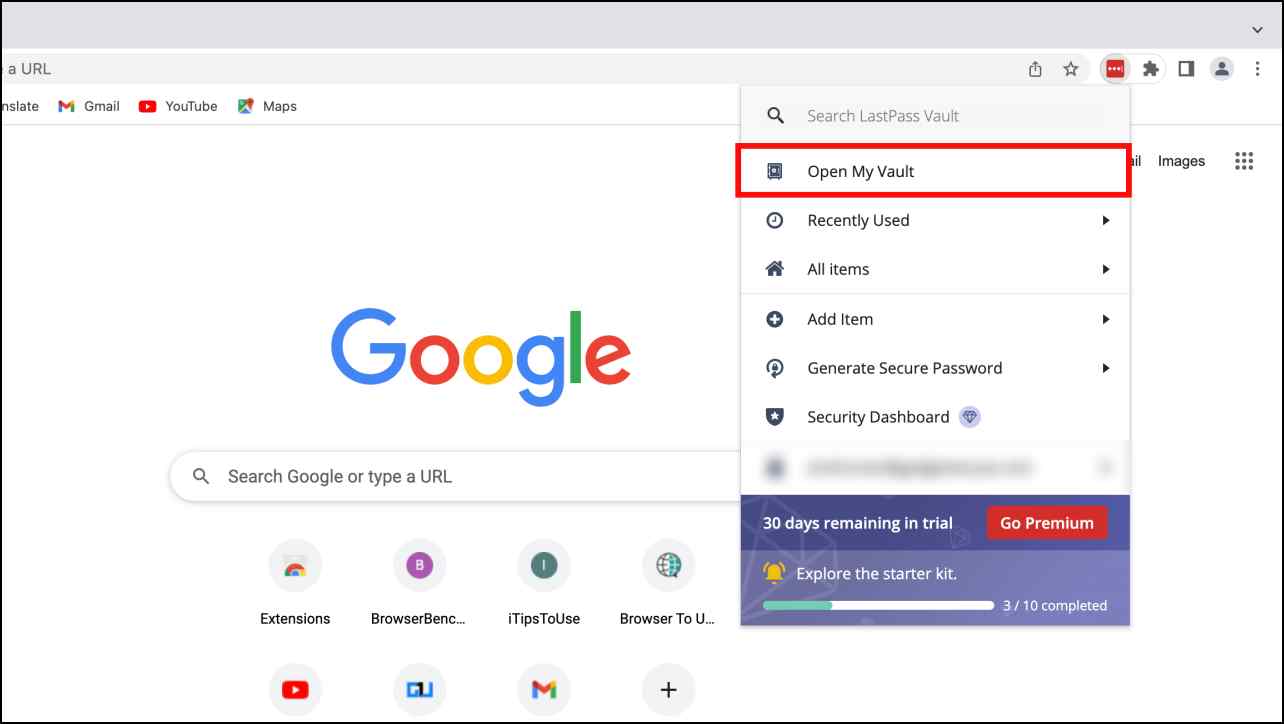Viewport: 1284px width, 724px height.
Task: Click 30 days remaining in trial text
Action: click(x=858, y=523)
